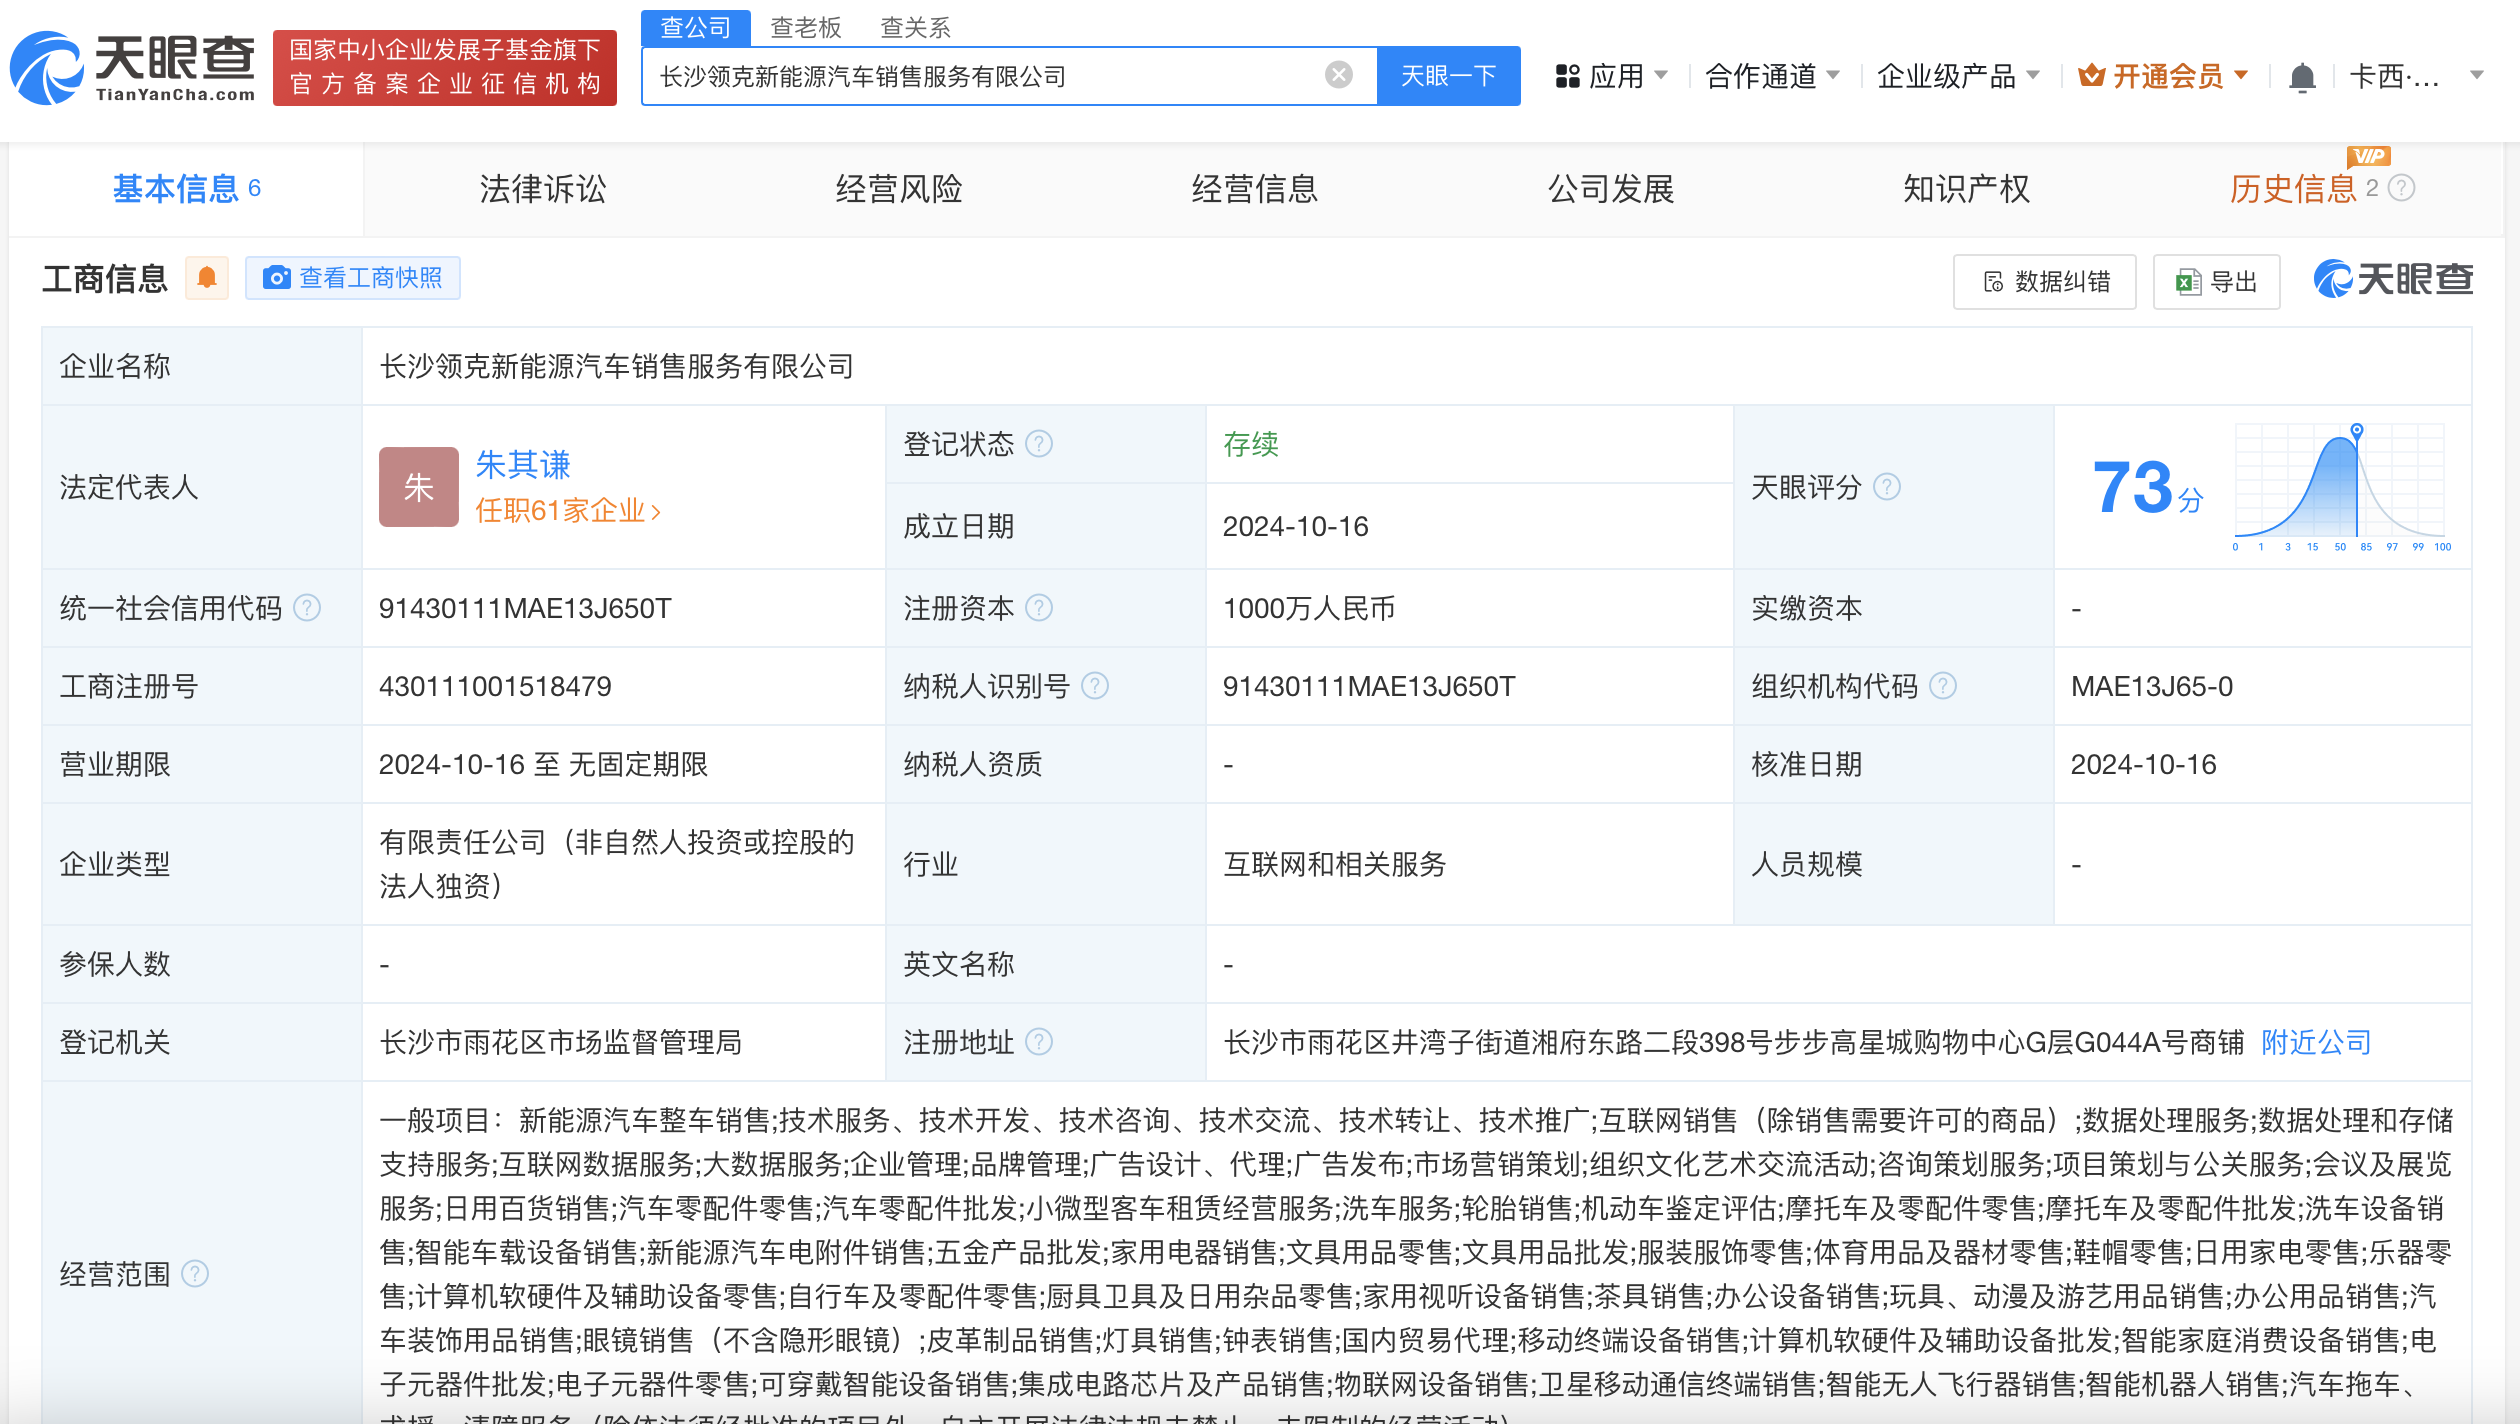
Task: Open 数据纠错 to report data errors
Action: click(2043, 281)
